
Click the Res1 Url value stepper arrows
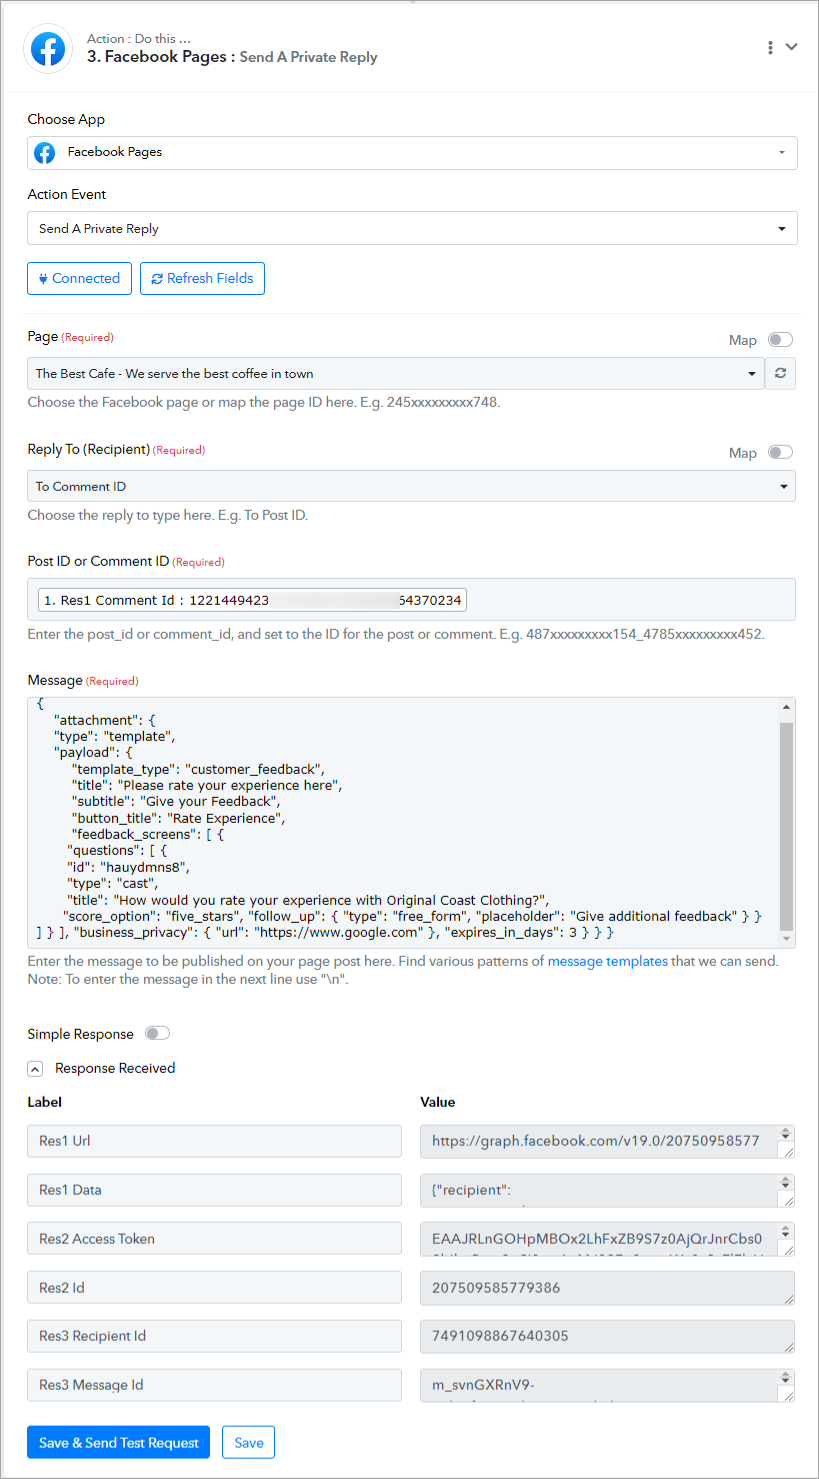click(786, 1135)
